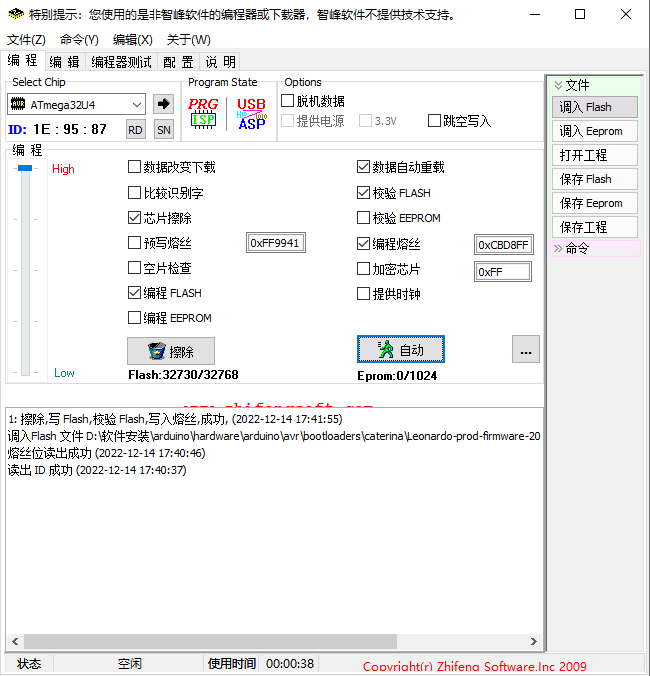Image resolution: width=650 pixels, height=676 pixels.
Task: Open the ATmega32U4 chip dropdown
Action: tap(137, 105)
